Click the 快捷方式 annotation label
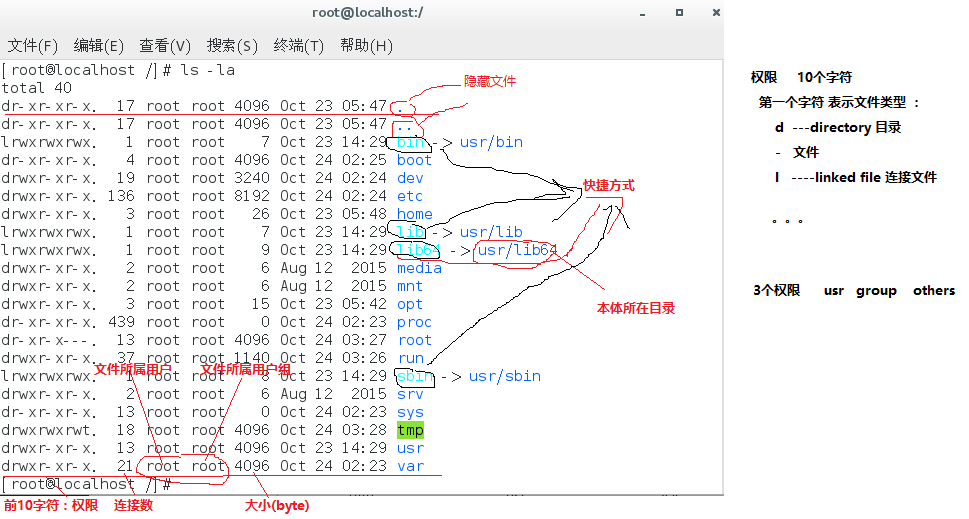This screenshot has width=969, height=519. [609, 185]
